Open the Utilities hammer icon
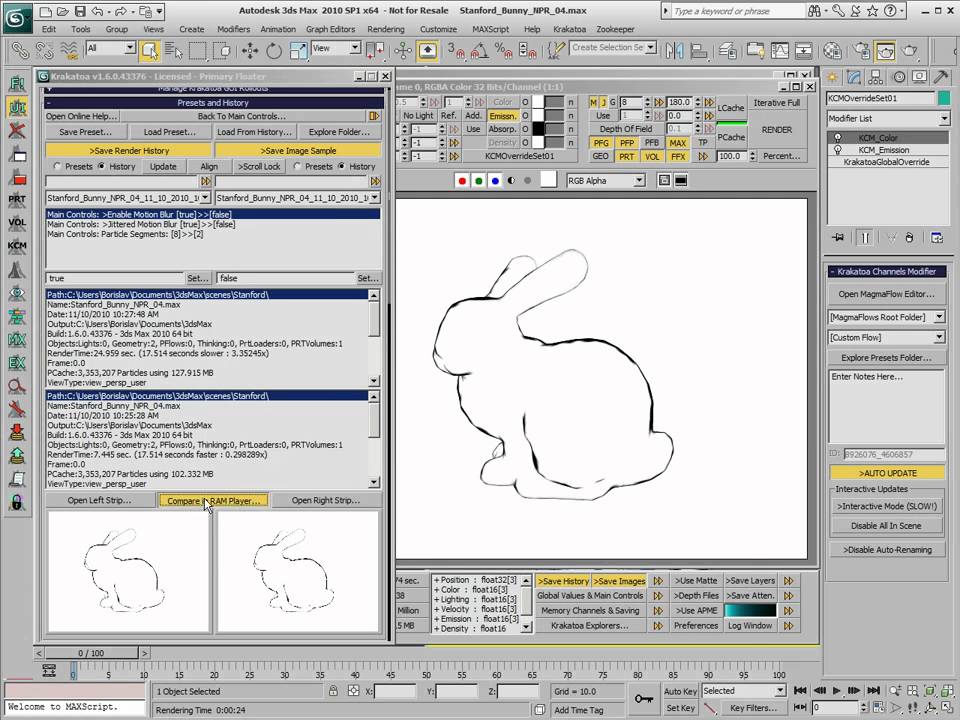 click(x=941, y=77)
